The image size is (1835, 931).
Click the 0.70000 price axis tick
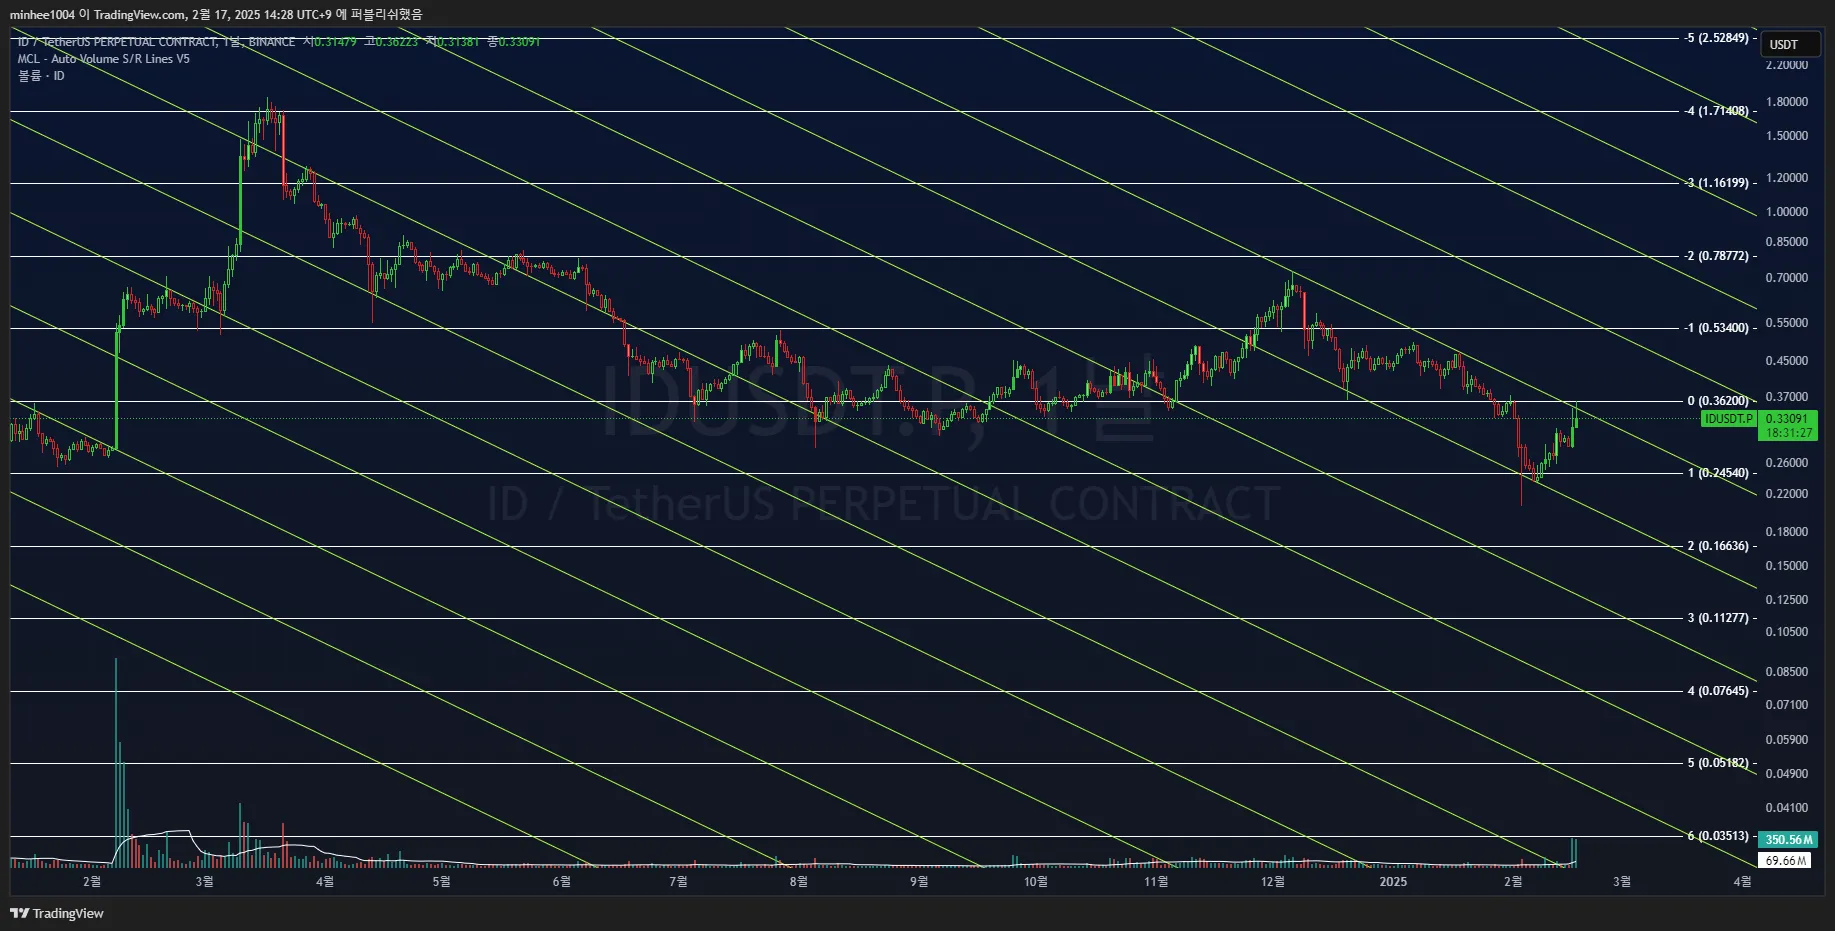pos(1787,278)
